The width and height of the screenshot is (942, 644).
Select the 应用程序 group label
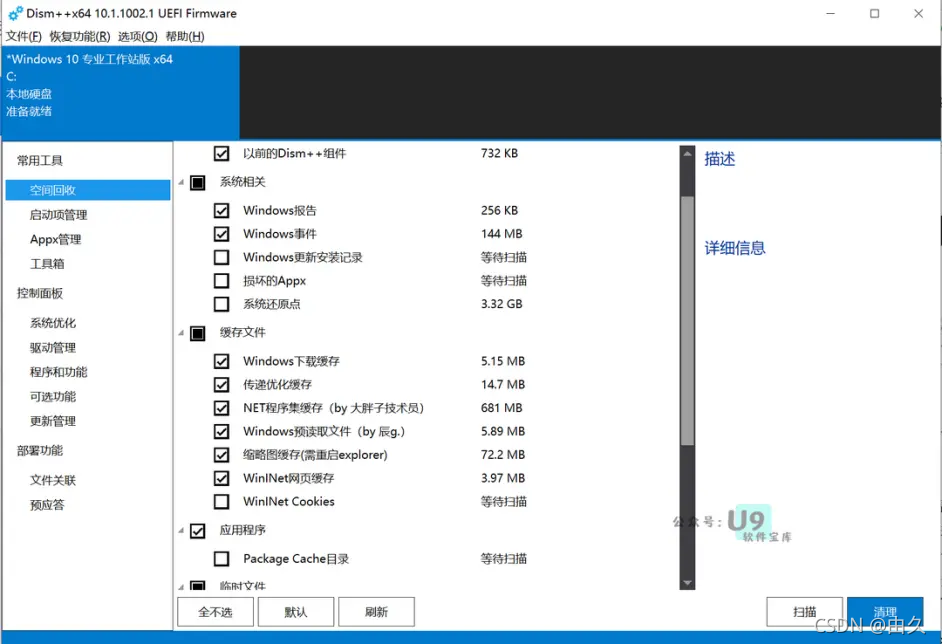pyautogui.click(x=242, y=530)
